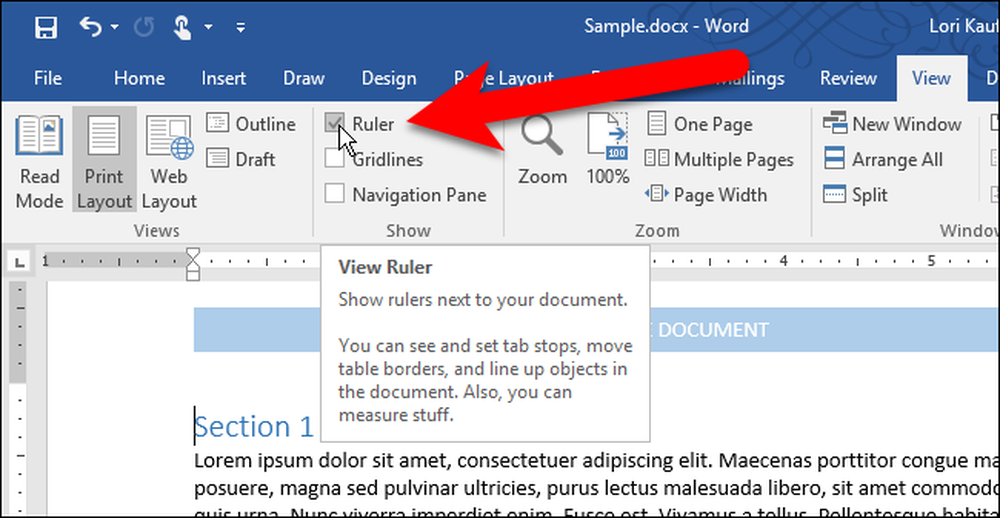Open a New Window
The image size is (1000, 518).
[892, 124]
